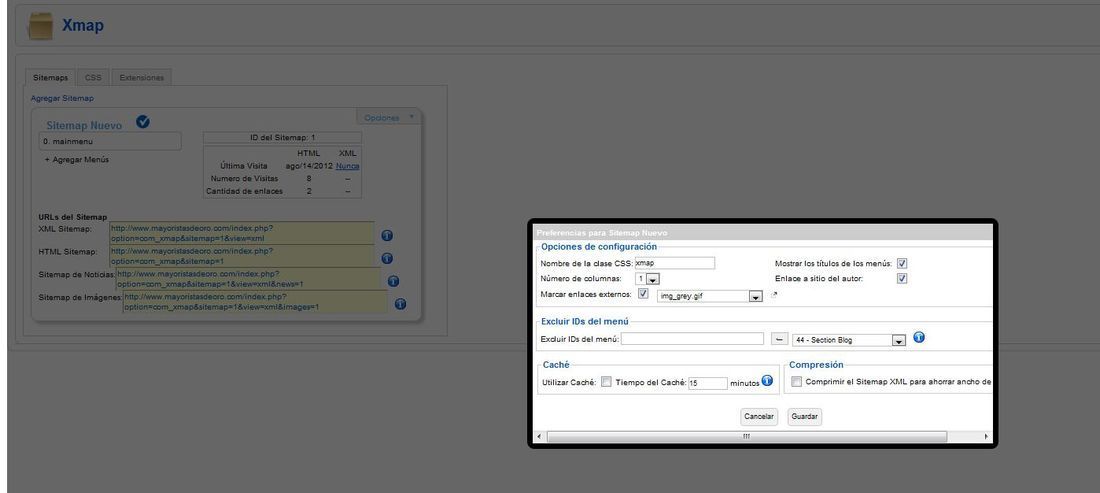
Task: Click the Xmap package icon in header
Action: point(40,27)
